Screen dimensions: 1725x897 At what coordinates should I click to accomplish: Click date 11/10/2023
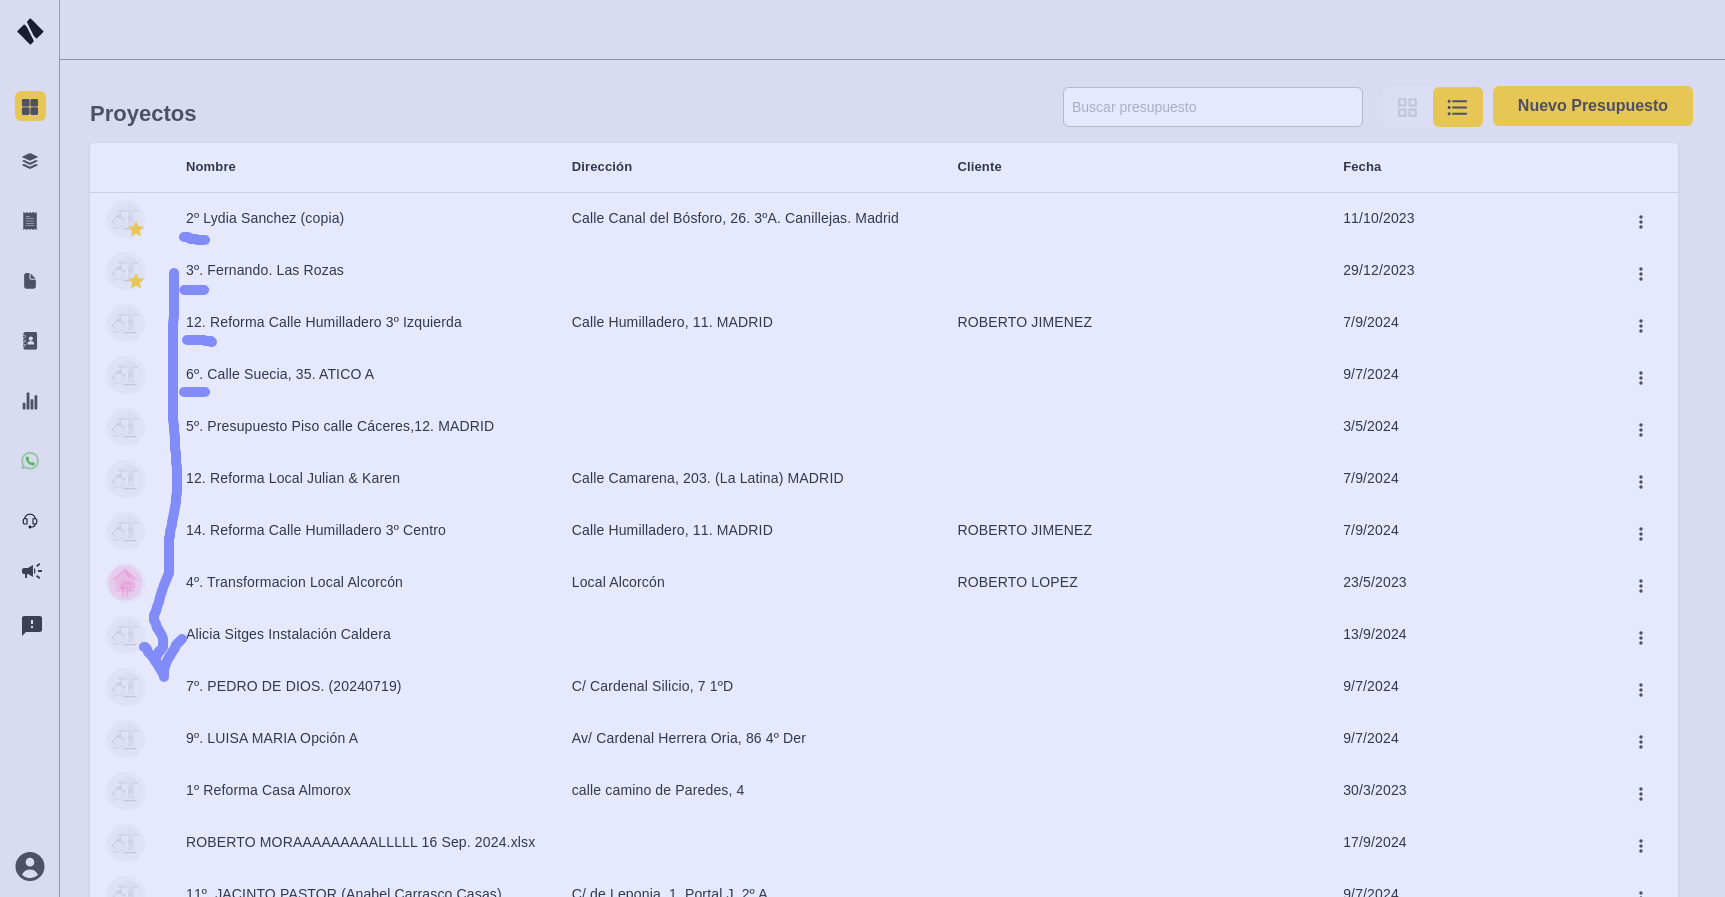(1378, 218)
